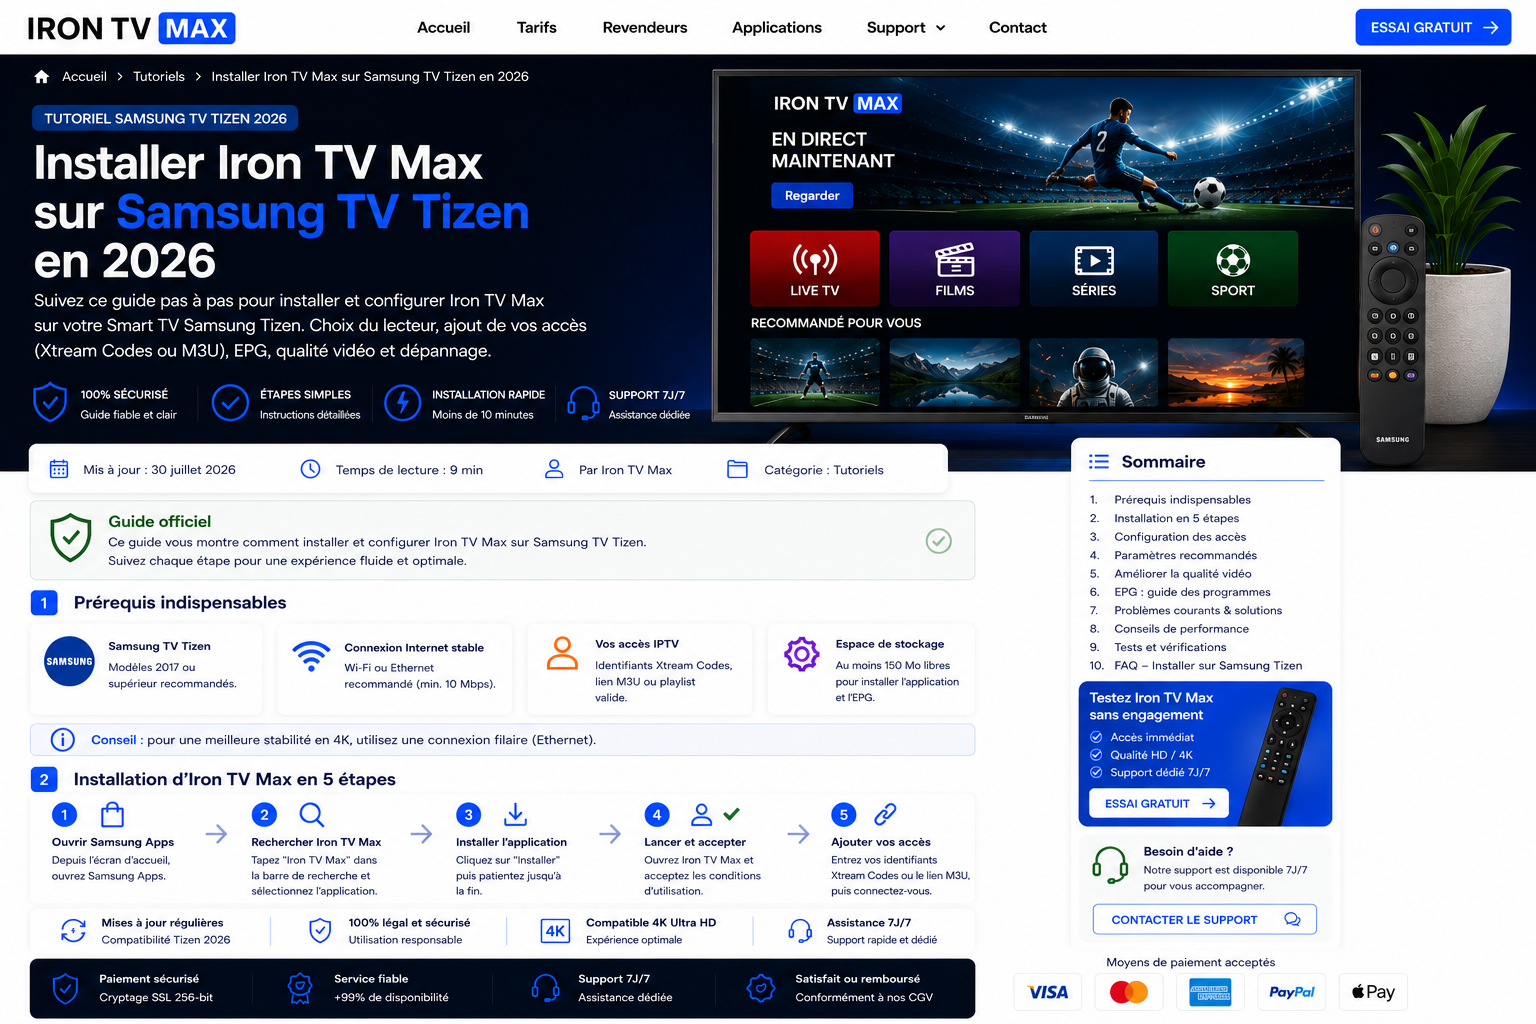The image size is (1536, 1024).
Task: Click the Wi-Fi icon for Connexion Internet
Action: [x=311, y=656]
